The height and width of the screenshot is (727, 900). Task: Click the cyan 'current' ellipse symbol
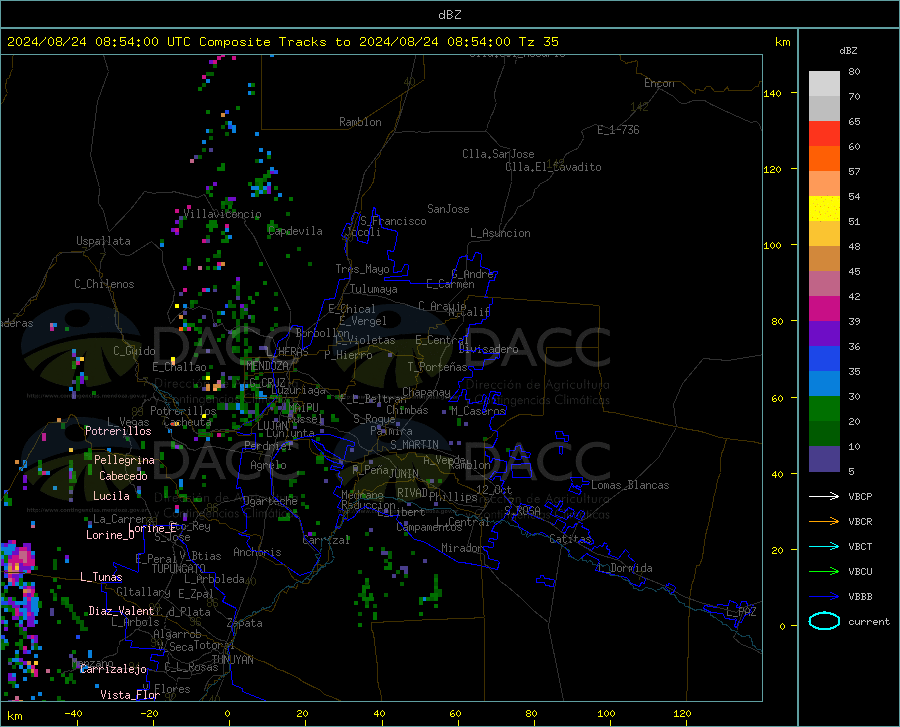[x=824, y=621]
